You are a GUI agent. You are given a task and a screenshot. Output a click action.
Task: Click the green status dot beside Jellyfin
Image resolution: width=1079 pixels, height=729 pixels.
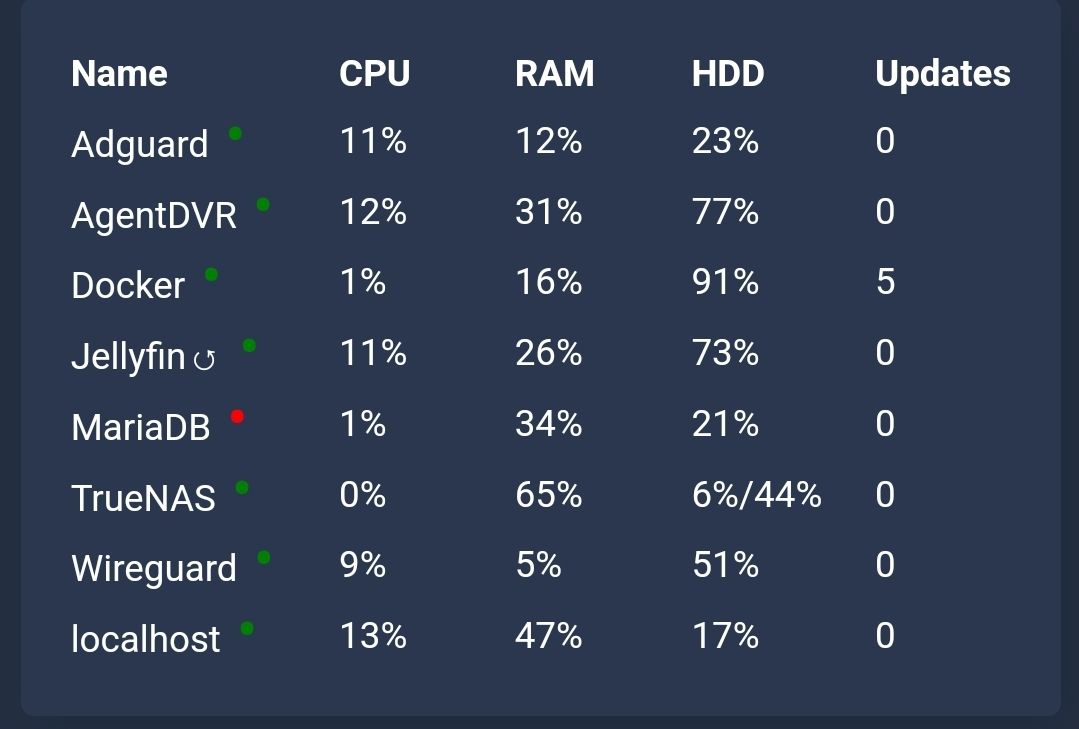pyautogui.click(x=249, y=346)
